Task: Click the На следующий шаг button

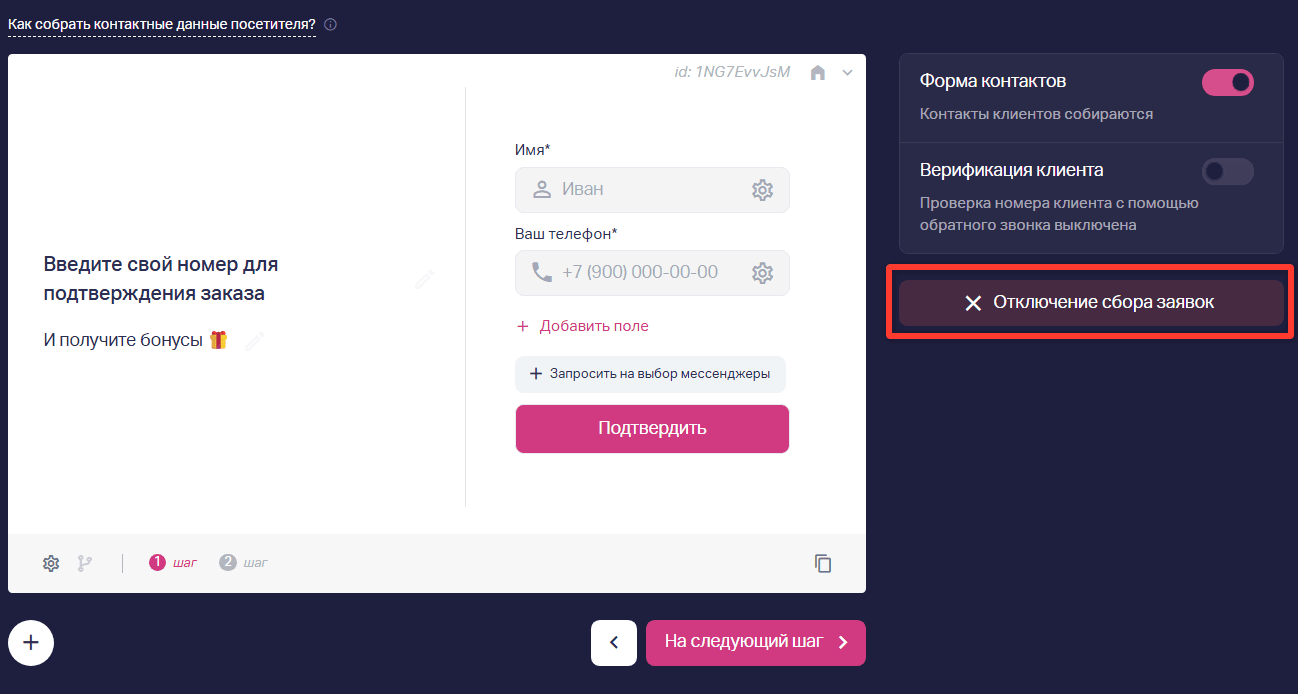Action: click(756, 643)
